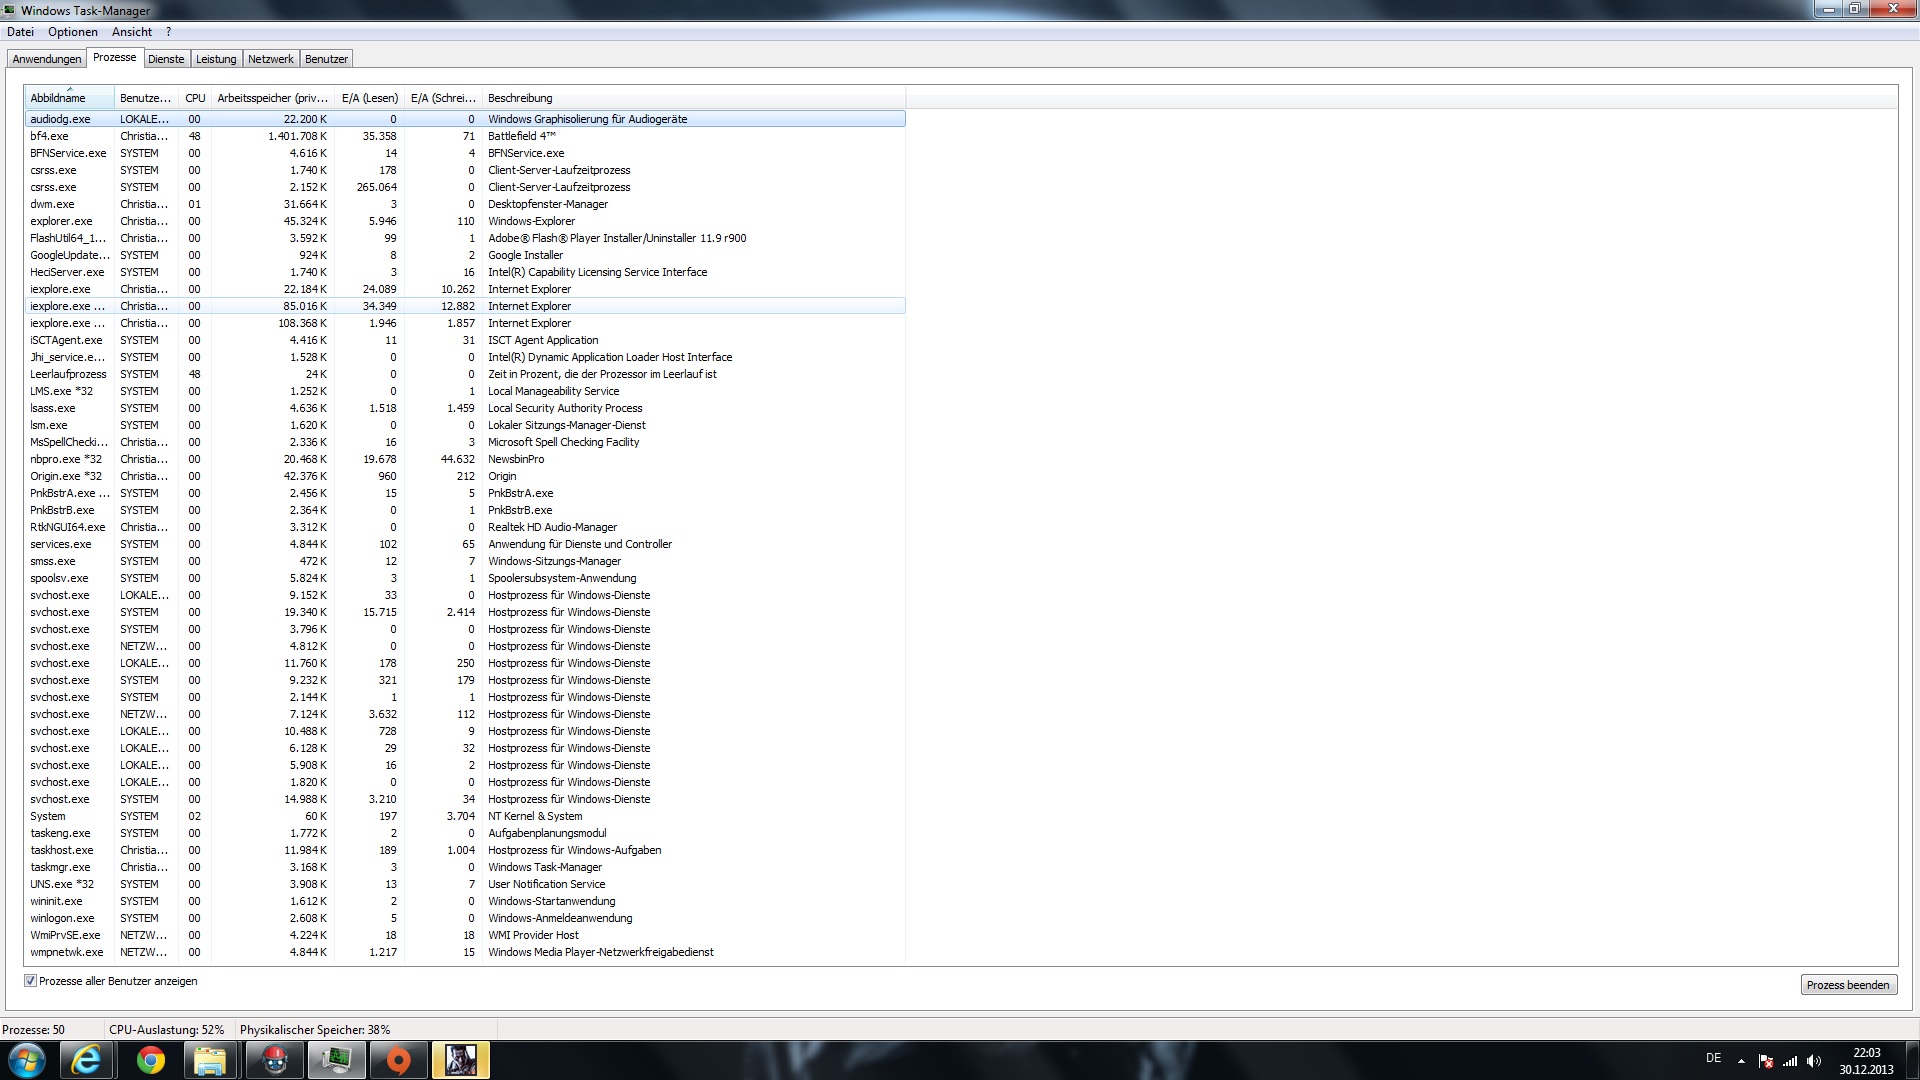Sort by the Abbildname column header
The height and width of the screenshot is (1080, 1920).
click(58, 98)
